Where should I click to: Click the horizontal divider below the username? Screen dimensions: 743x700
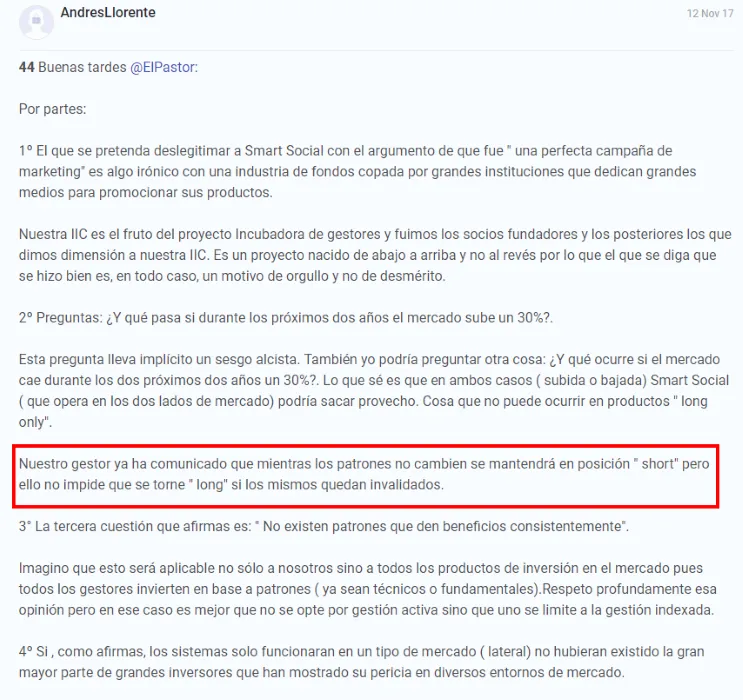coord(376,50)
